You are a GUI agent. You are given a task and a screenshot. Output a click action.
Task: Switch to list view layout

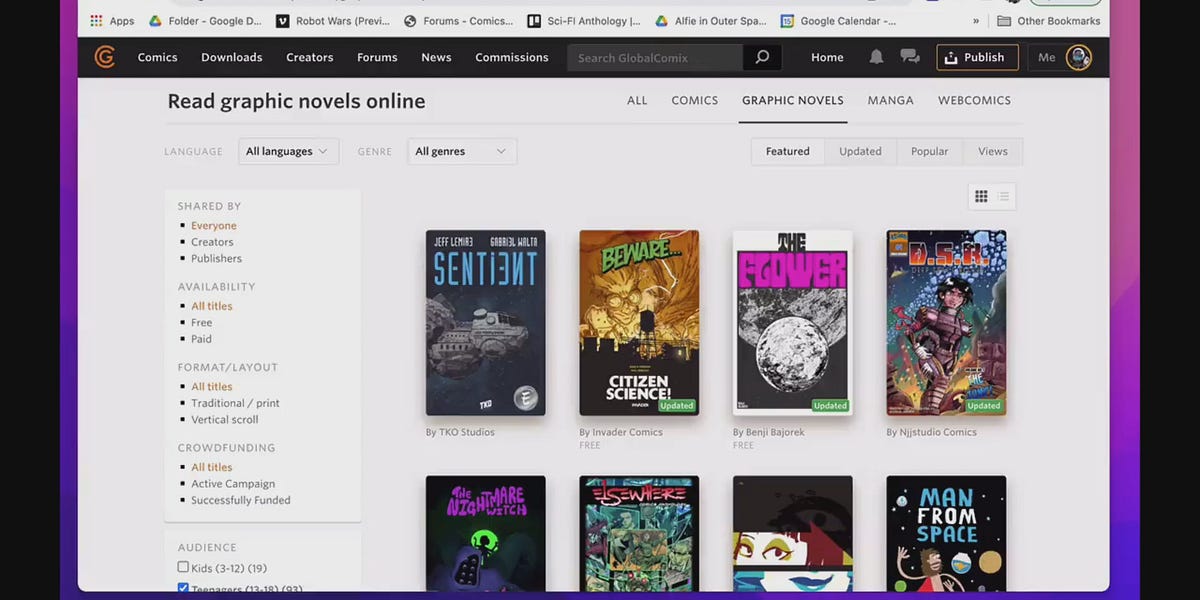[1003, 196]
